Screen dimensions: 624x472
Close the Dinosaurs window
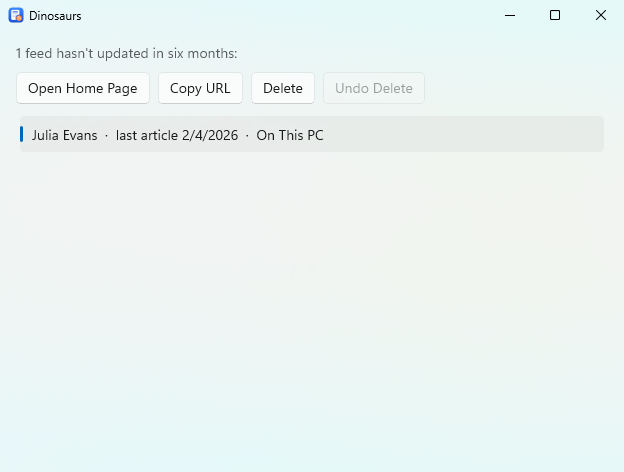pyautogui.click(x=601, y=16)
